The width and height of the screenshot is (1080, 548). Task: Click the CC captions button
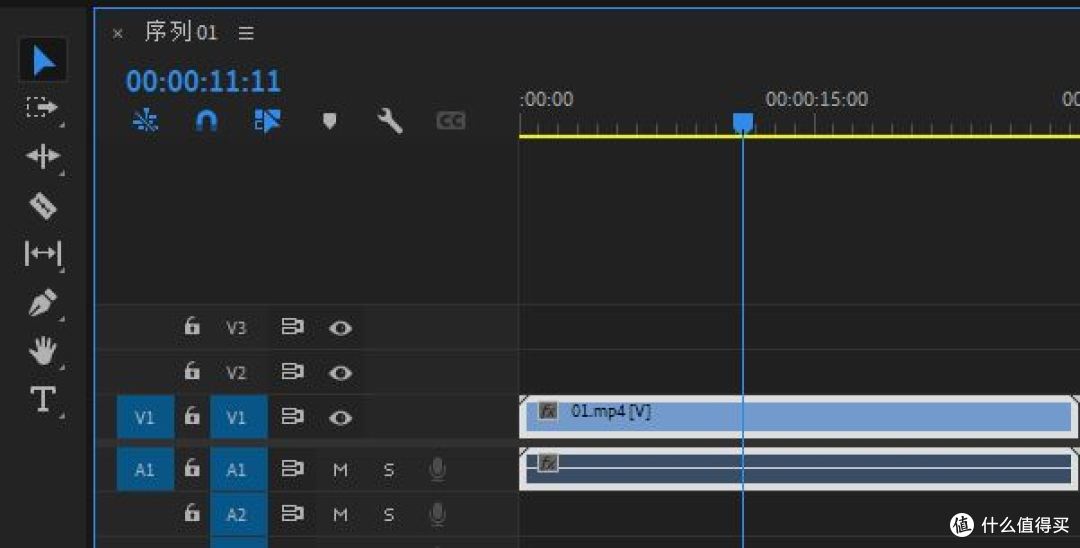click(x=450, y=121)
